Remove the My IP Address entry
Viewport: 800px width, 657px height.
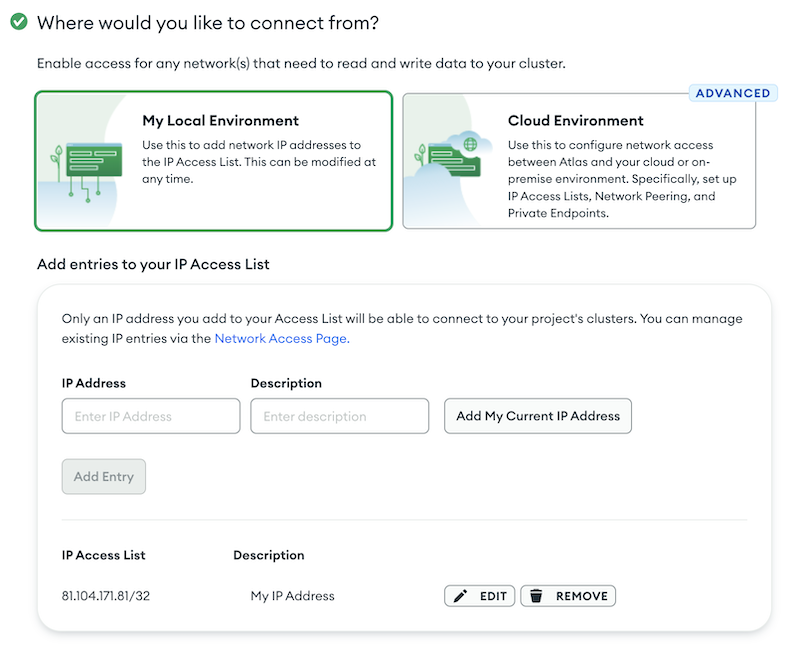(568, 596)
